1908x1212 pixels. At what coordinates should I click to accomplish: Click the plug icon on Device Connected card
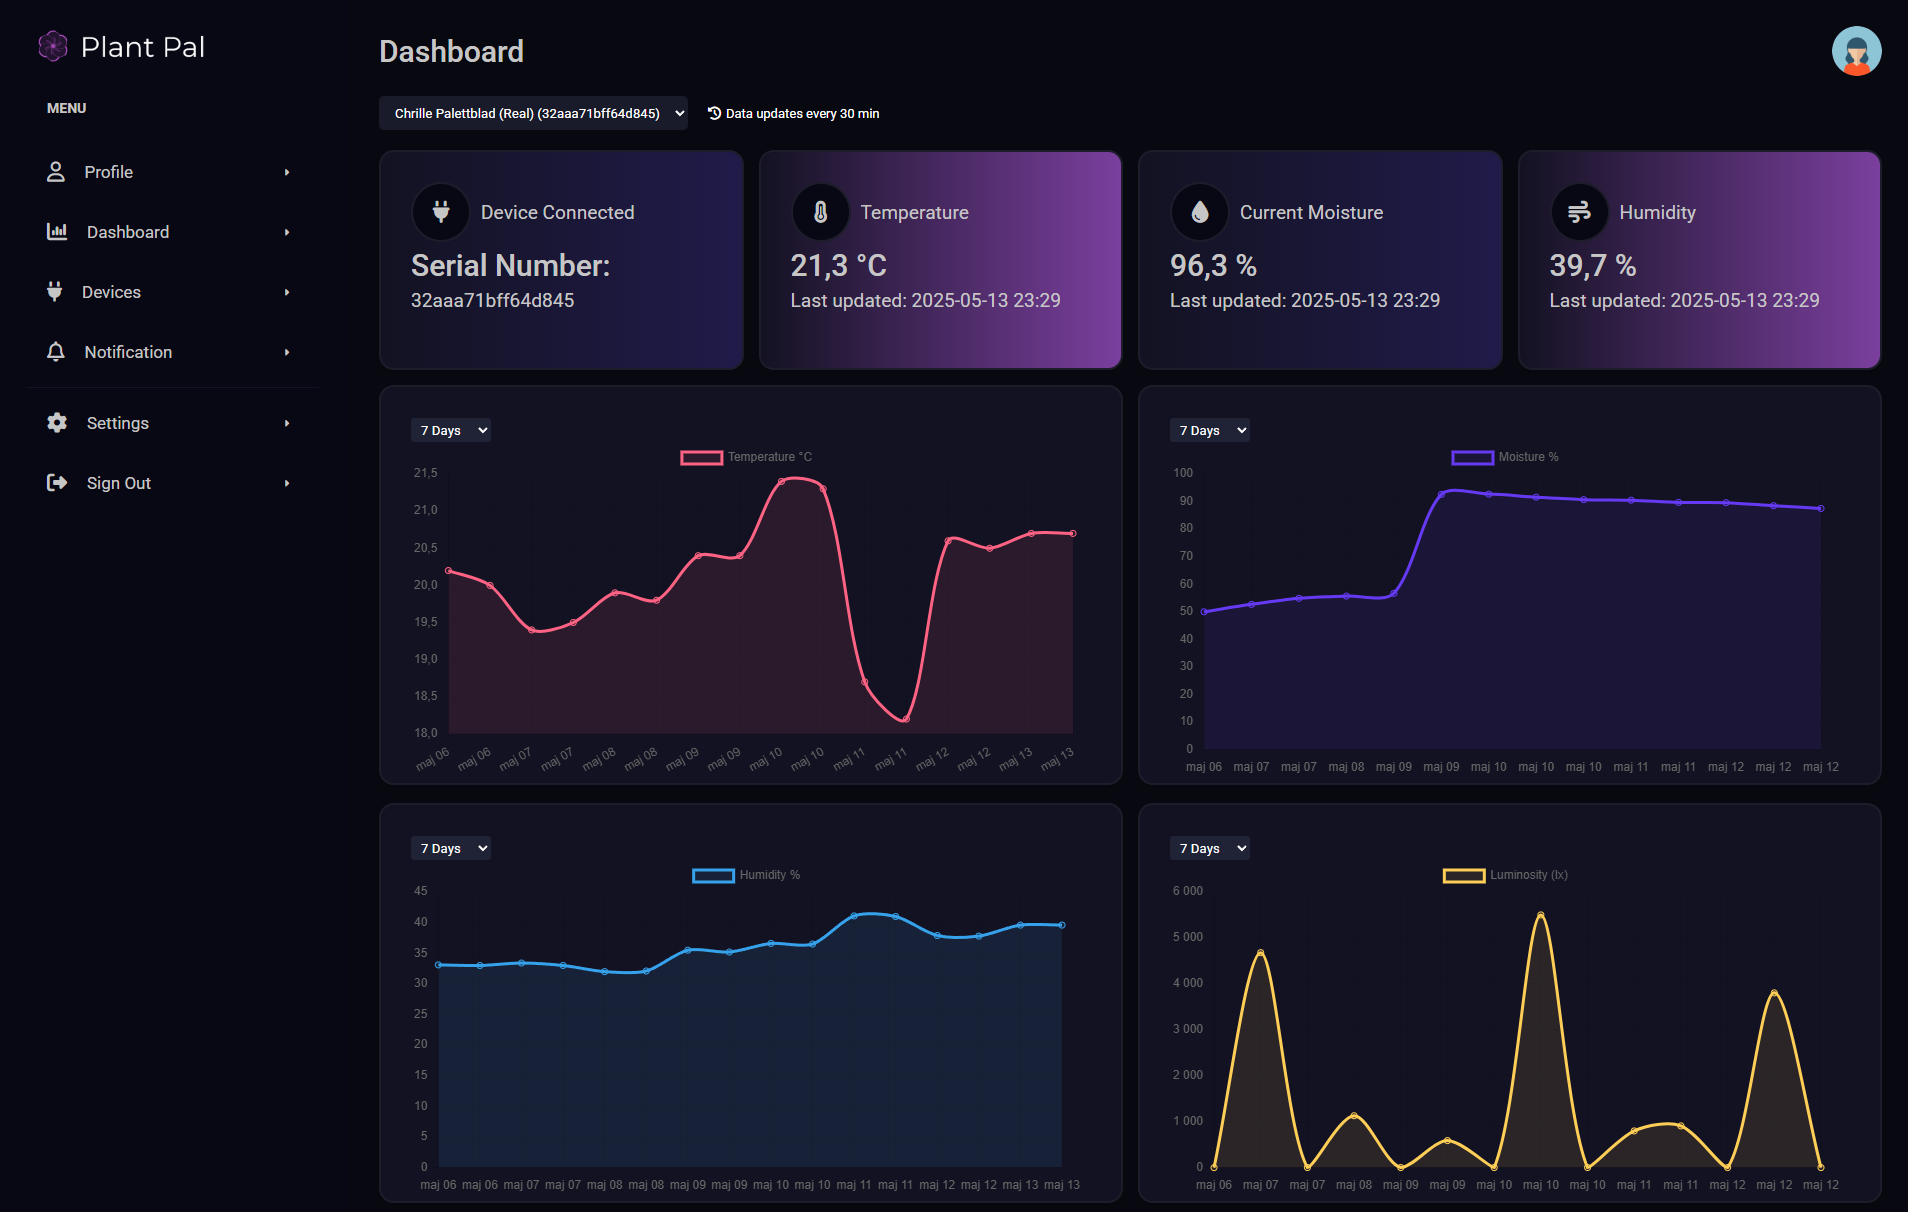(441, 212)
